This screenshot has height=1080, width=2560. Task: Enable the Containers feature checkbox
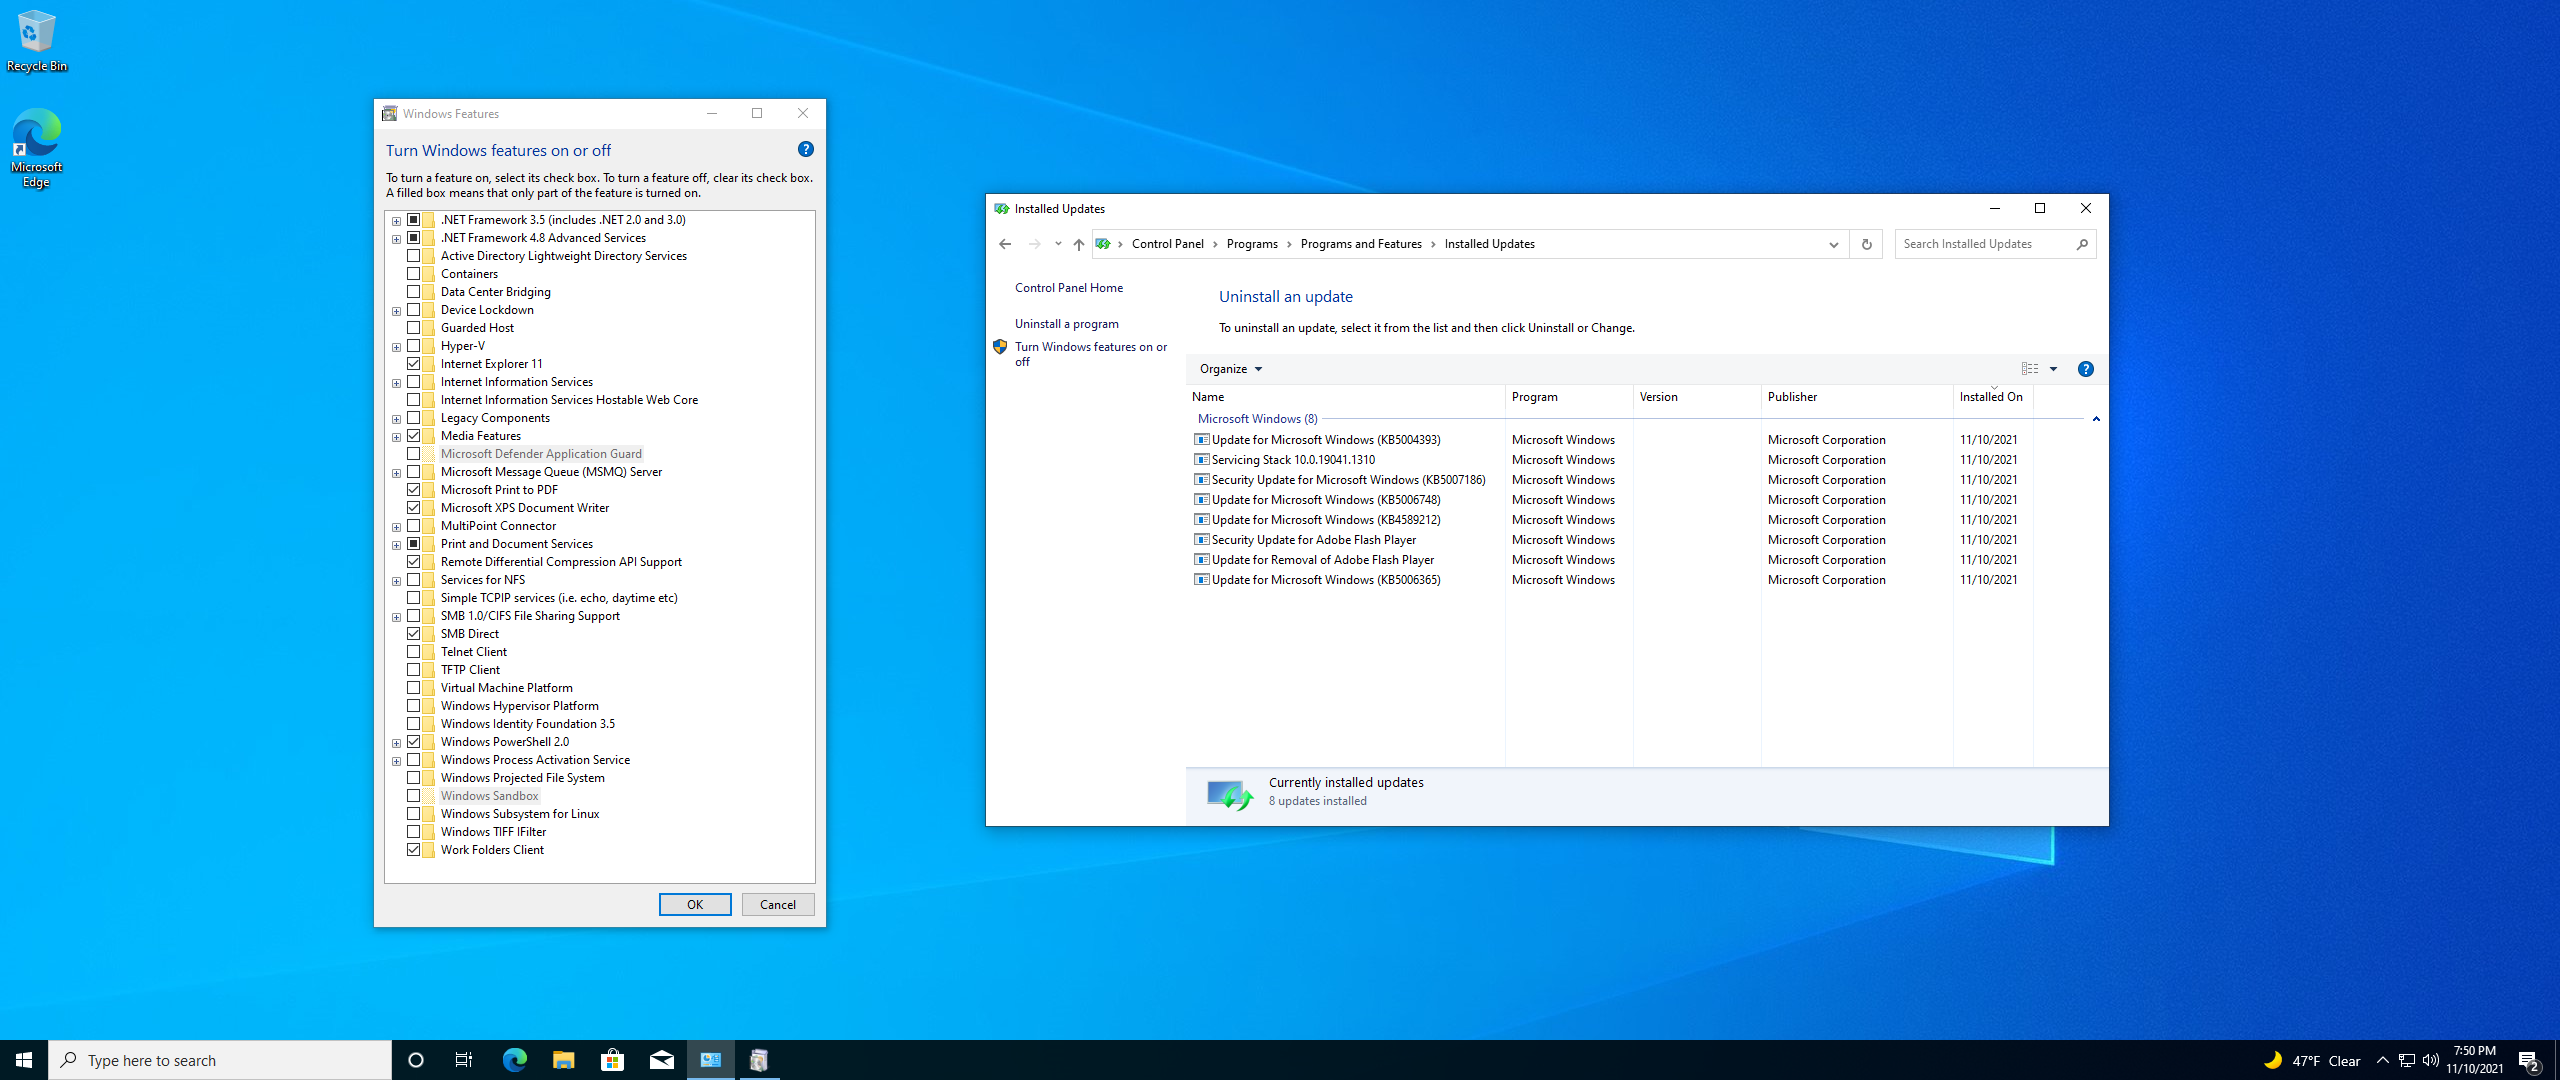413,274
